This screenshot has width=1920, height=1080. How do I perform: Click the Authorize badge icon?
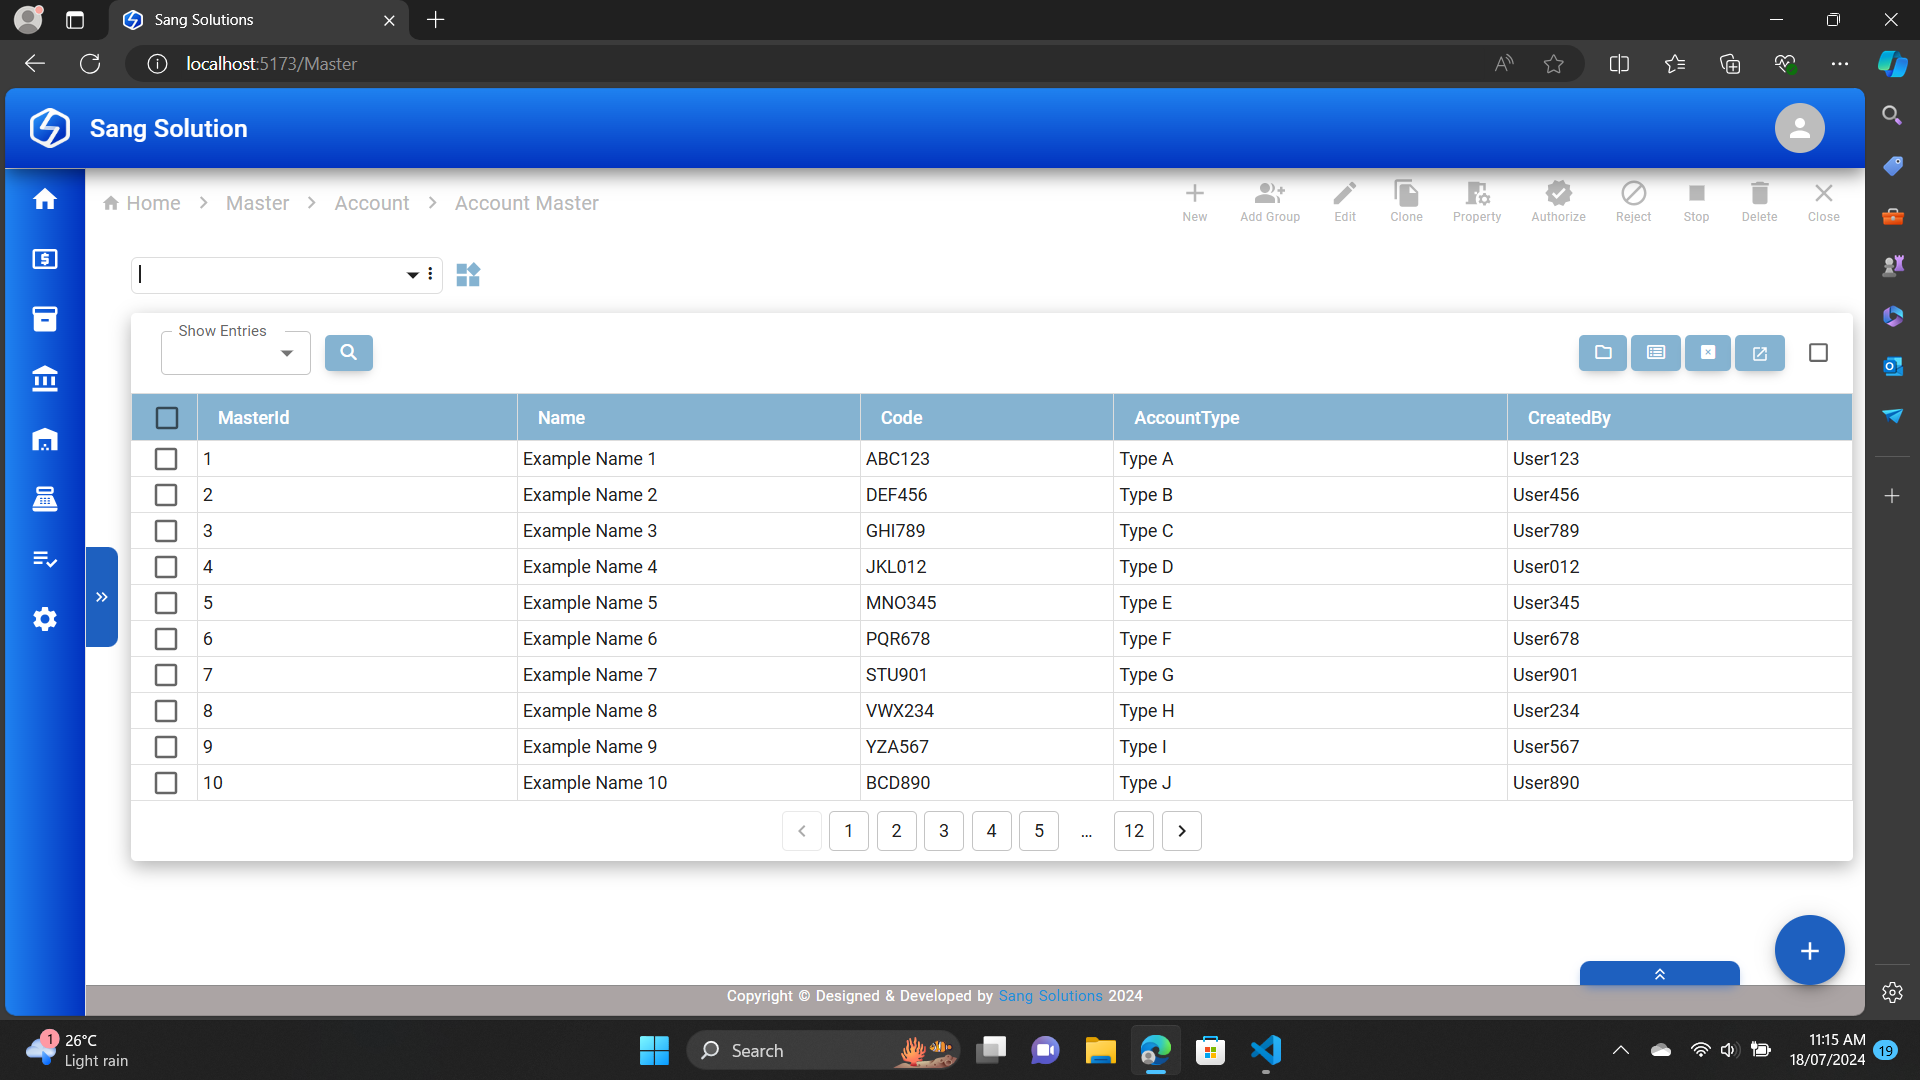pyautogui.click(x=1557, y=201)
